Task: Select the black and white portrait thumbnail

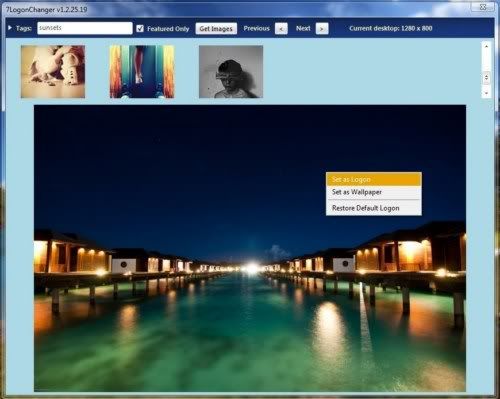Action: pos(231,72)
